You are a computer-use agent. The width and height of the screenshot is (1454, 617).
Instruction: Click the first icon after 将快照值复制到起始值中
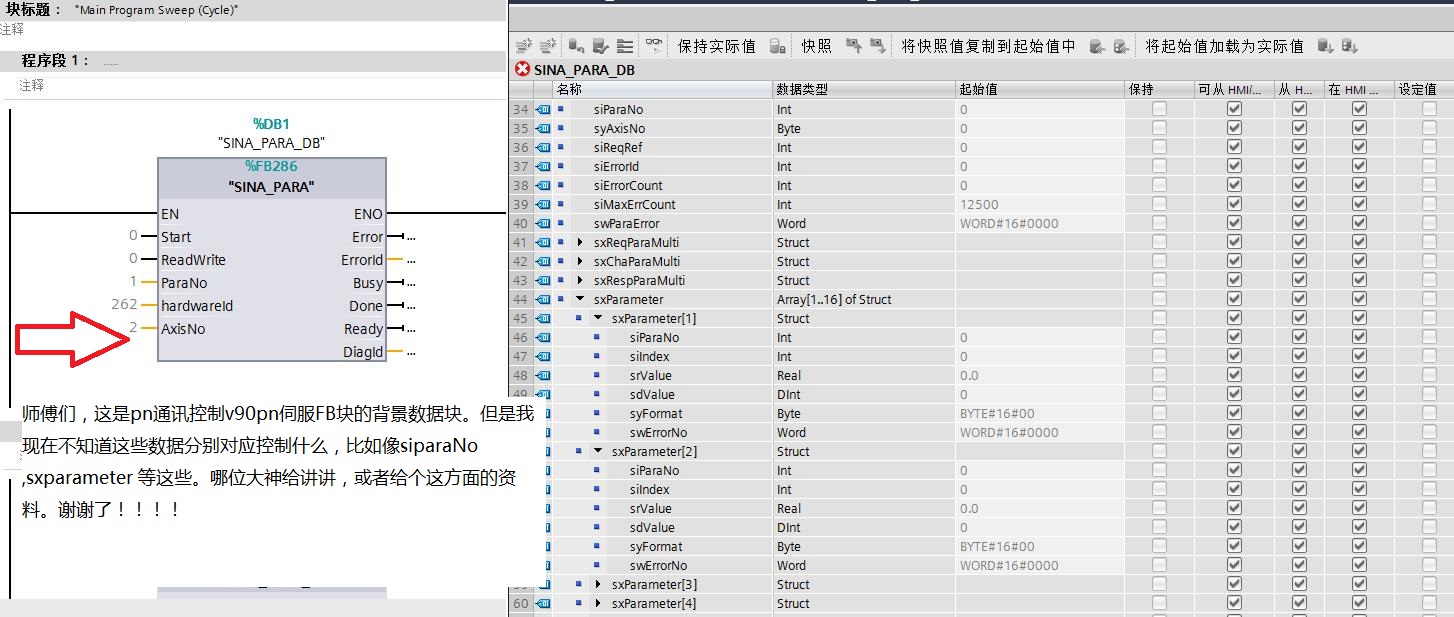[1097, 46]
